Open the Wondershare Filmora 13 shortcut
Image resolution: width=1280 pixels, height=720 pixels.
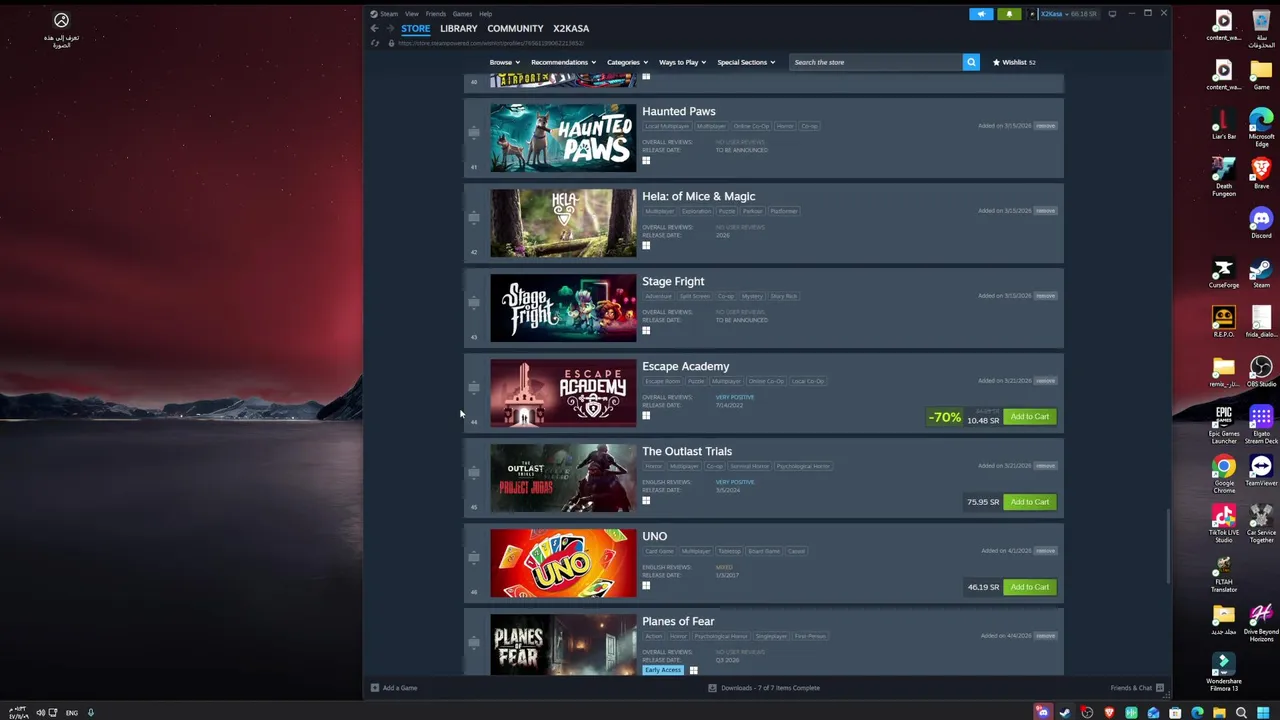[1224, 672]
